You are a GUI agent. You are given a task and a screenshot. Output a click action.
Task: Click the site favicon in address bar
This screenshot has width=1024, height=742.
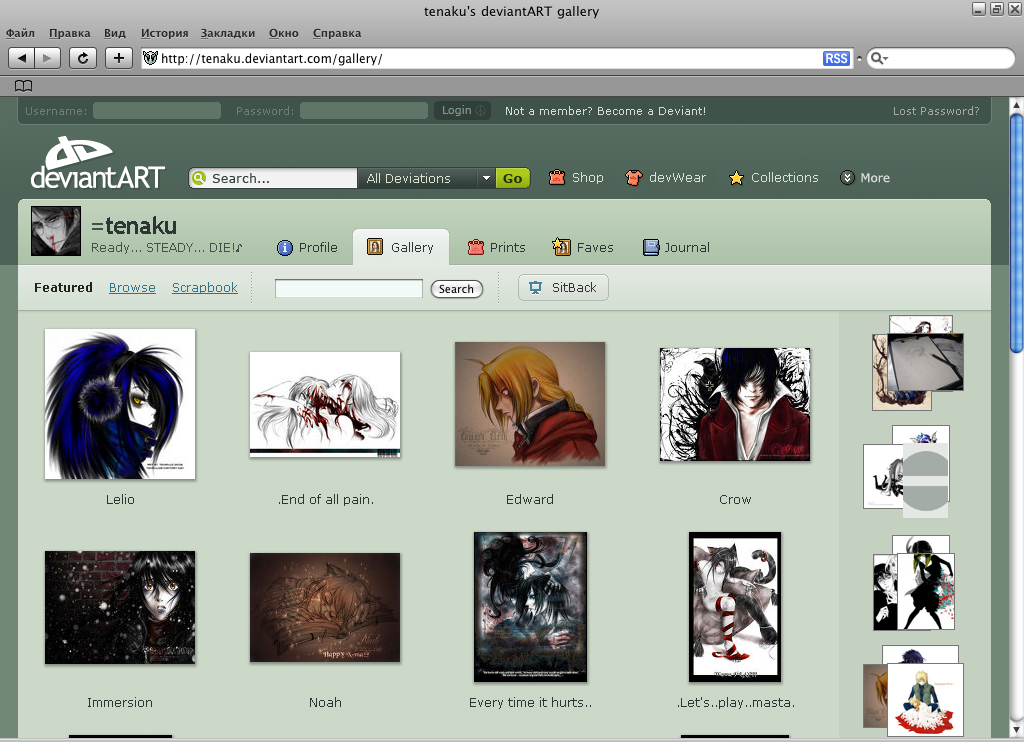coord(150,58)
